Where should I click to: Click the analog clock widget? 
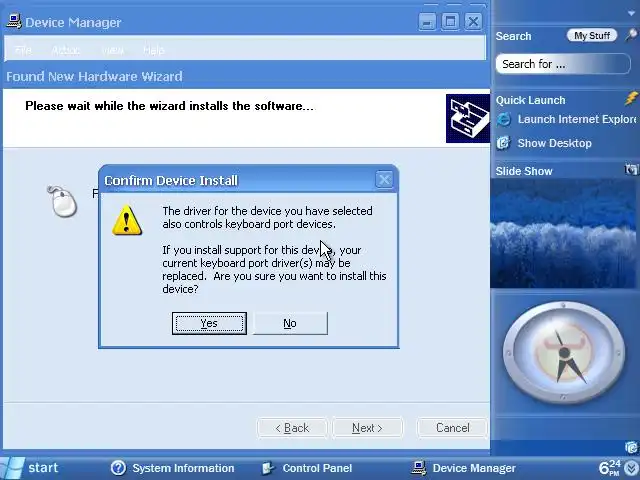[x=564, y=353]
